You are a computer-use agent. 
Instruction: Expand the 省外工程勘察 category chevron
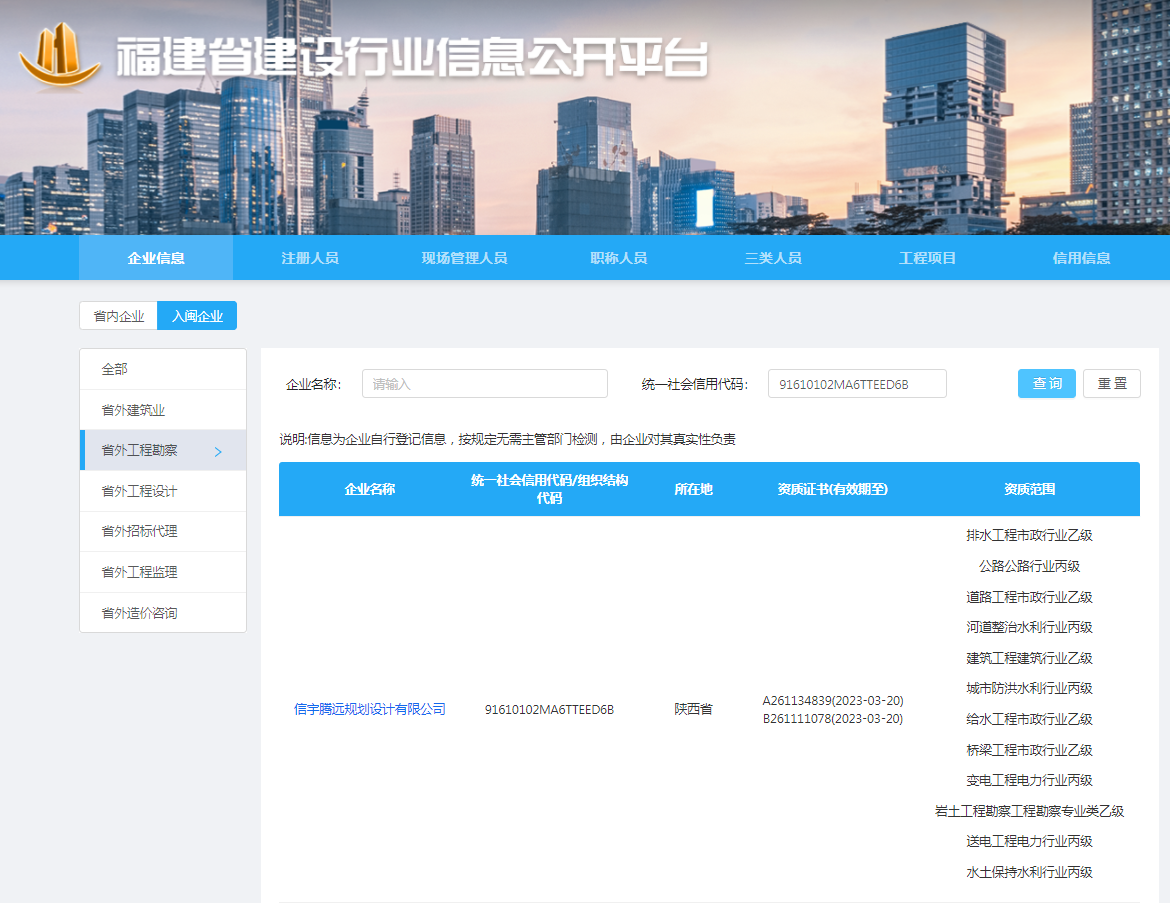217,450
